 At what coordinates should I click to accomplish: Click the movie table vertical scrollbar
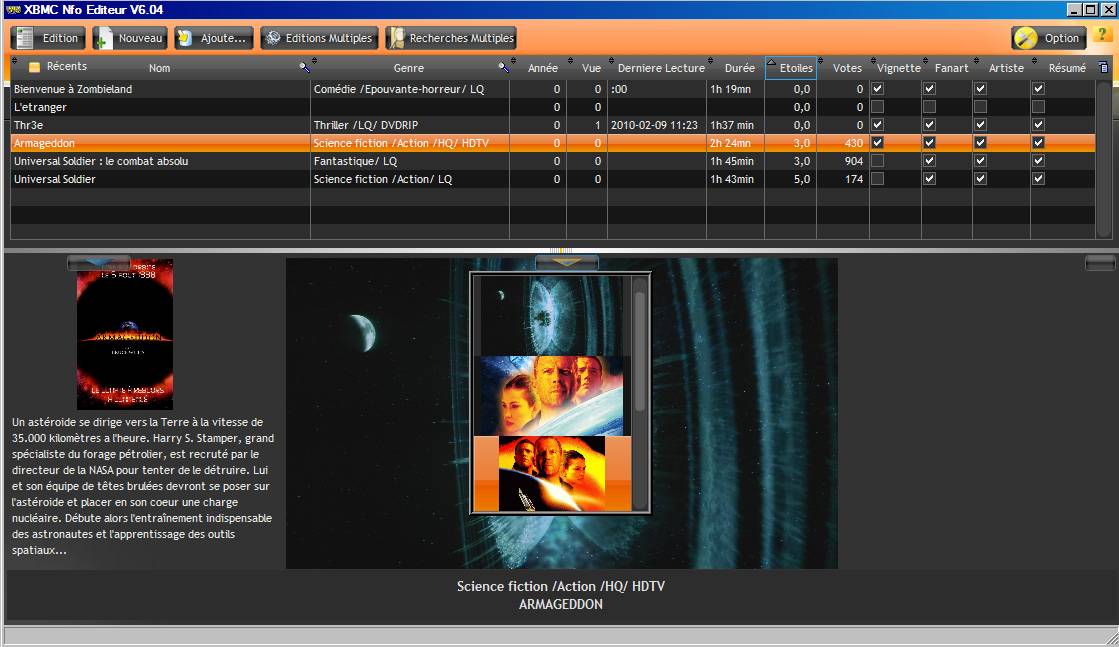1103,158
